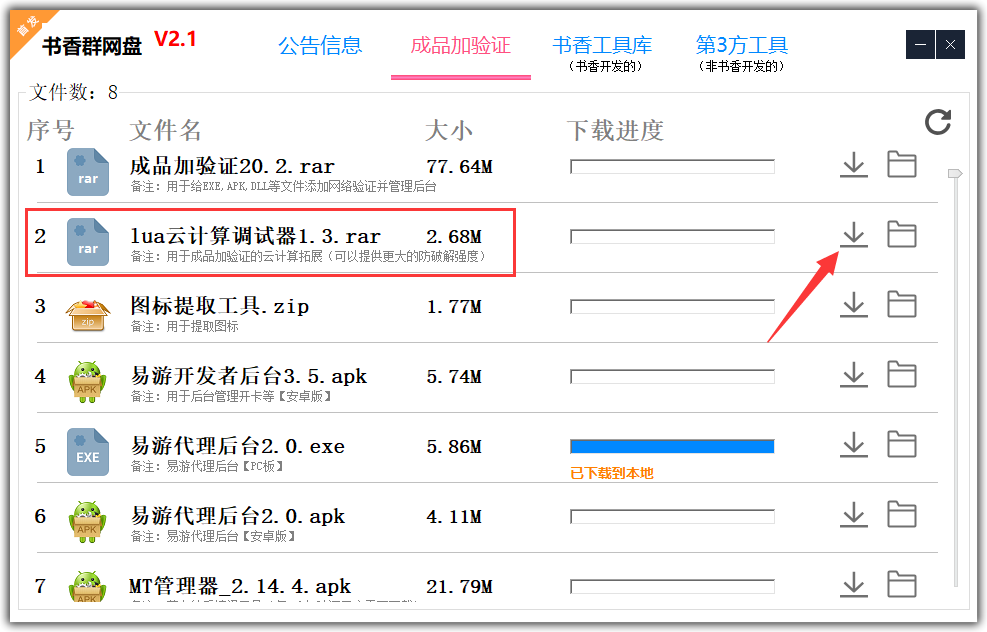This screenshot has width=987, height=632.
Task: Open the folder icon for 易游代理后台2.0.exe
Action: coord(901,445)
